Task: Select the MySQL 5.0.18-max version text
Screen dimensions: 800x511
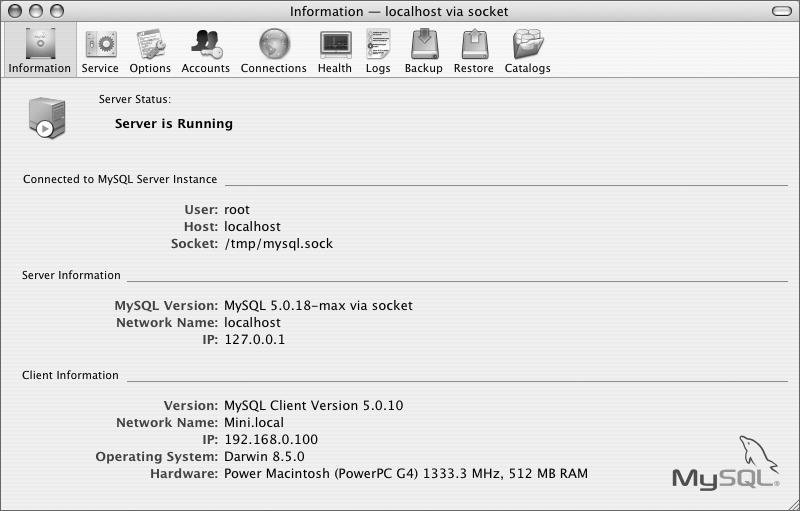Action: click(x=318, y=306)
